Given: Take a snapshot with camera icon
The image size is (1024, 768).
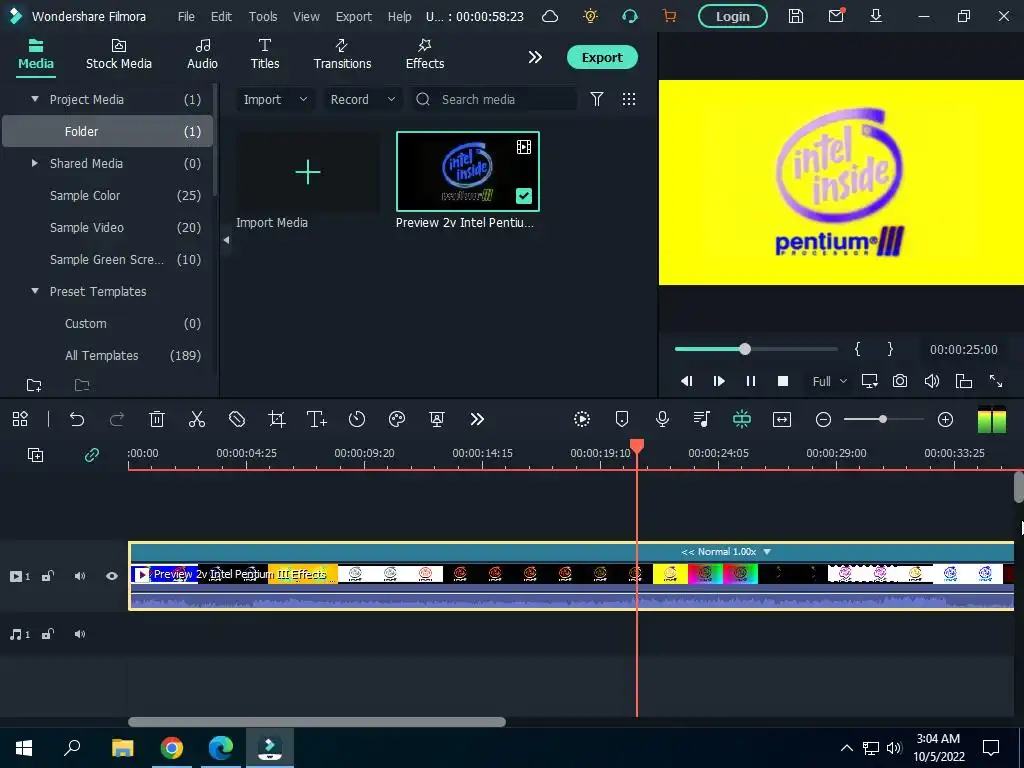Looking at the screenshot, I should [900, 381].
